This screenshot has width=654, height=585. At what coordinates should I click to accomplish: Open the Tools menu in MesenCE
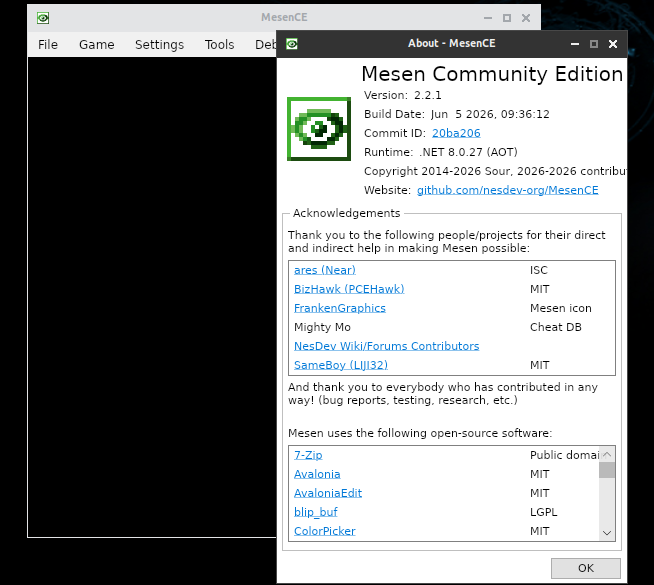pos(219,45)
